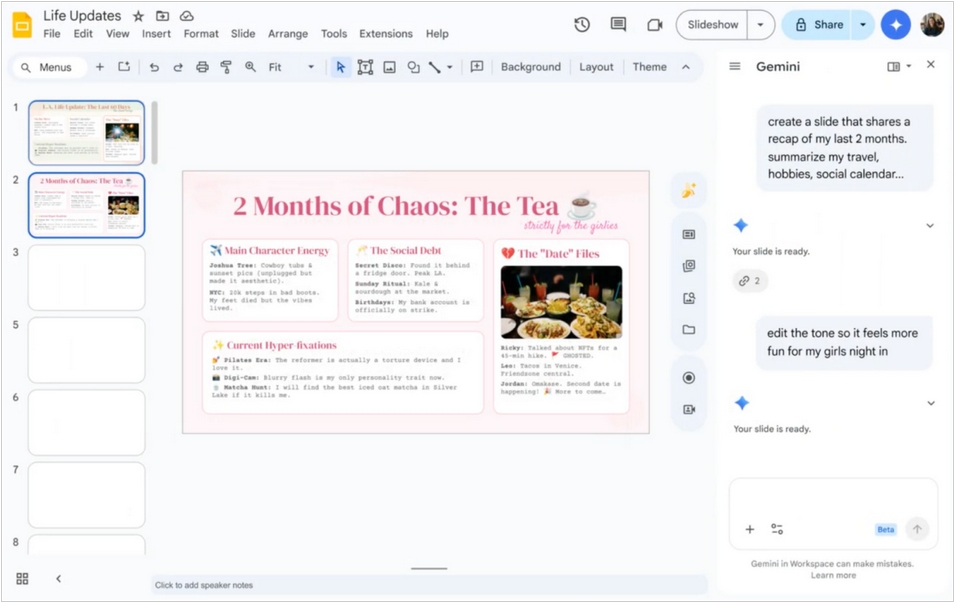Click the undo arrow in toolbar
954x602 pixels.
click(154, 67)
